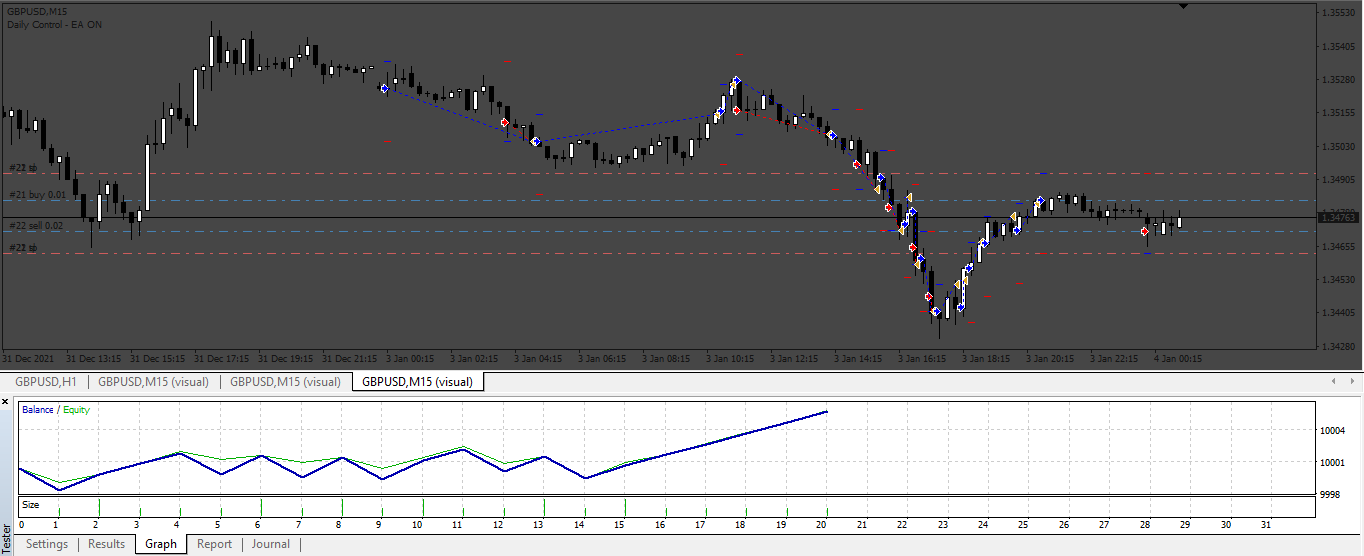1364x556 pixels.
Task: Switch to the GBPUSD,H1 chart tab
Action: (46, 381)
